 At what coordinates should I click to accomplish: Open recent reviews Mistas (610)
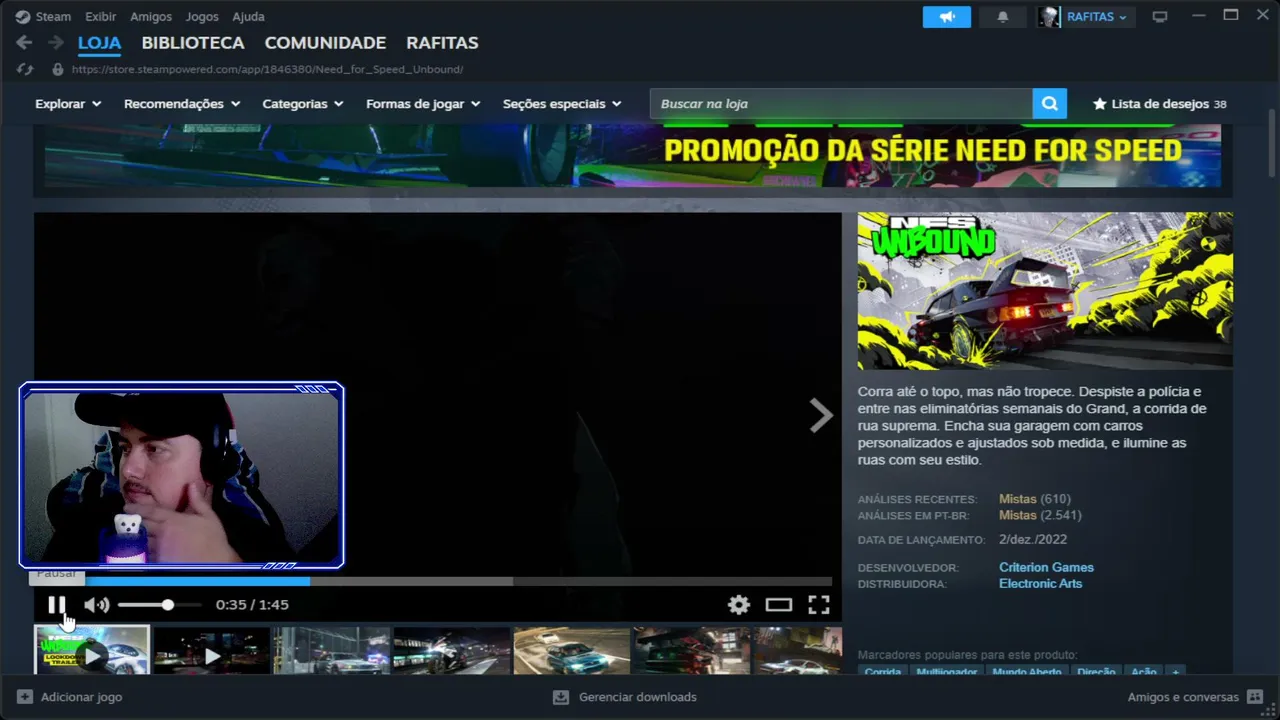(1035, 499)
